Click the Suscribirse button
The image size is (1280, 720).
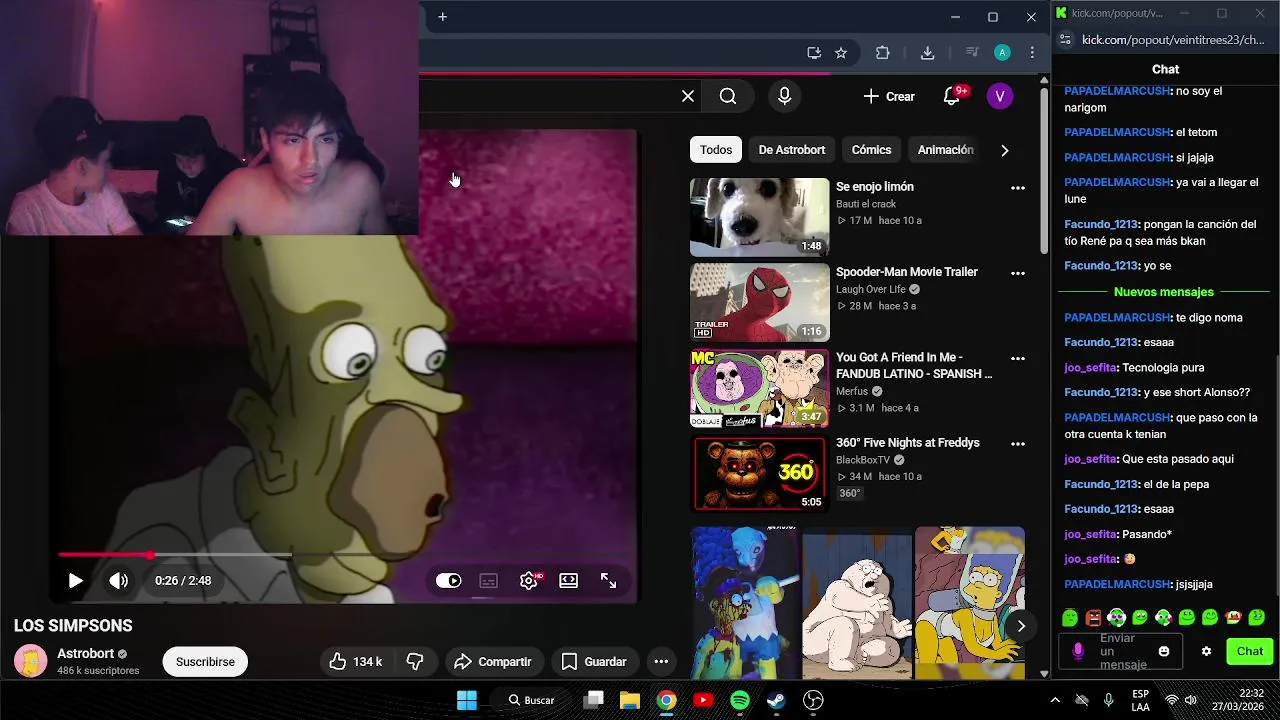(205, 662)
